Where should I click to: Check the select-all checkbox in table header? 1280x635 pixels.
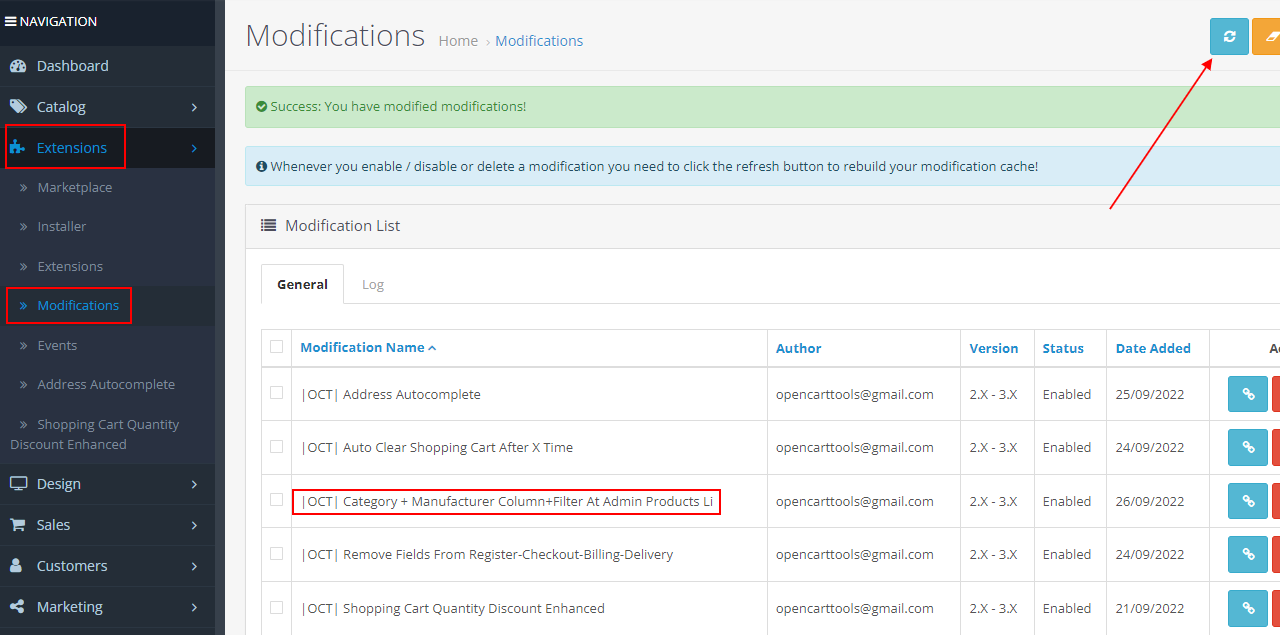276,347
